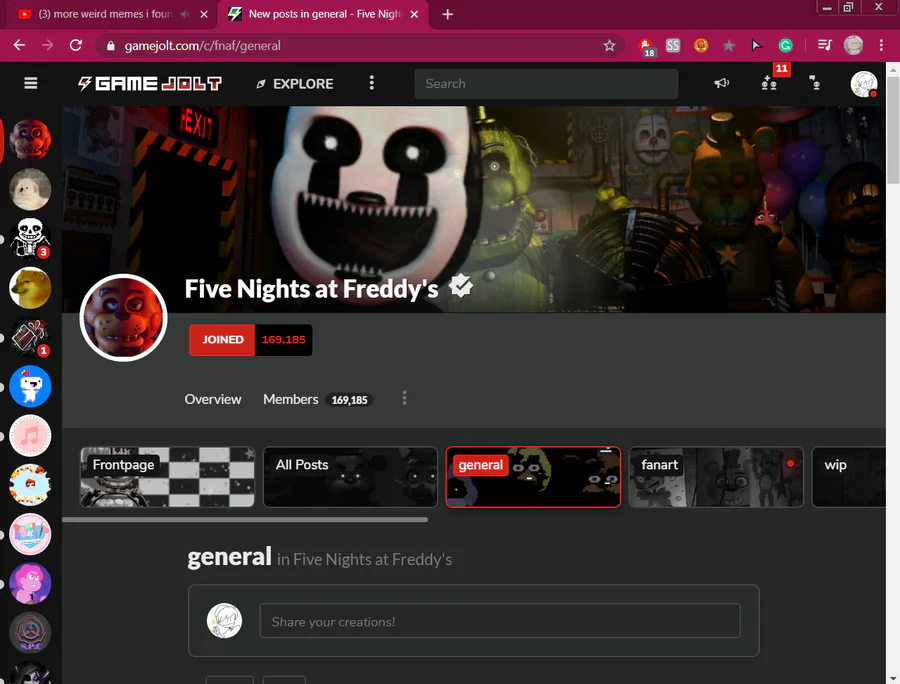Open the header three-dot menu next to Explore
The height and width of the screenshot is (684, 900).
coord(371,83)
